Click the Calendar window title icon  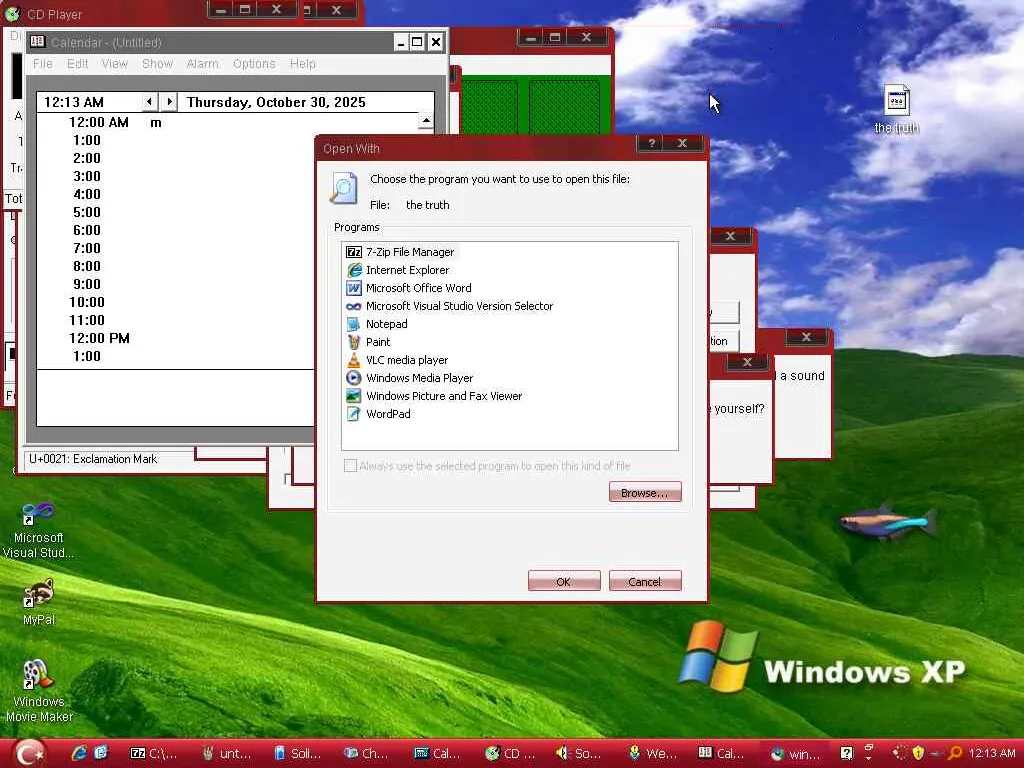click(x=38, y=42)
